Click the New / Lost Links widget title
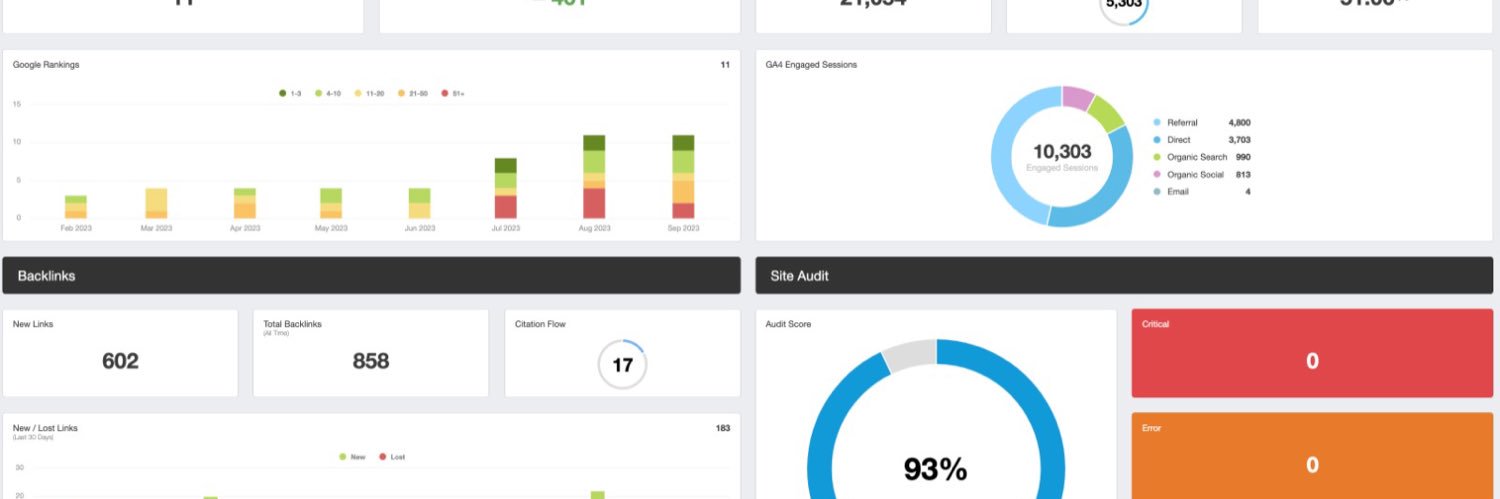The image size is (1500, 499). coord(45,428)
